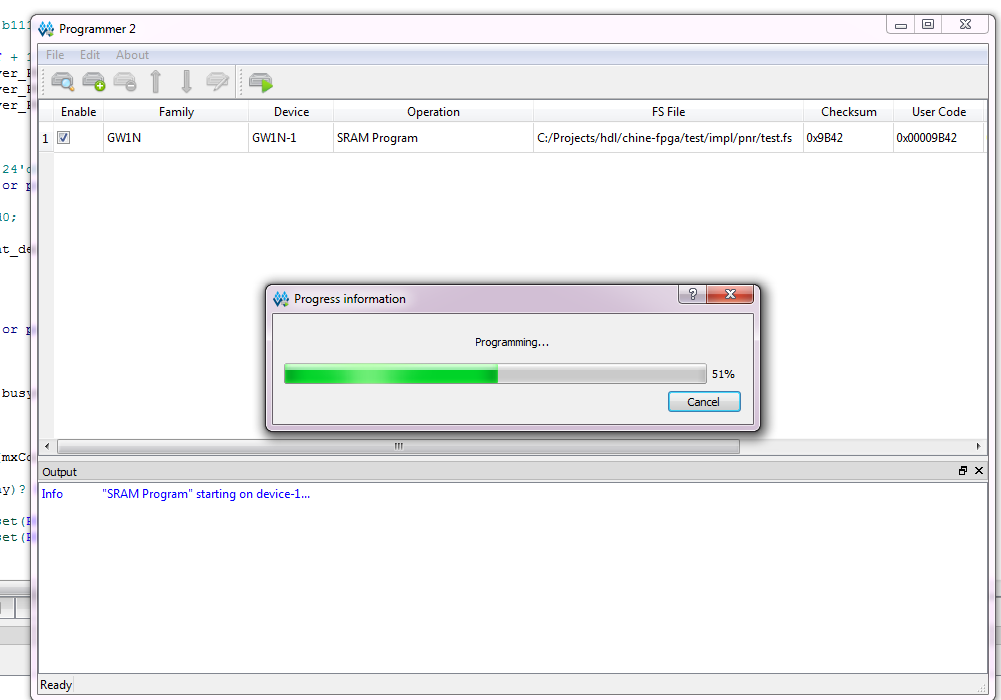The width and height of the screenshot is (1001, 700).
Task: Click the Move Up arrow icon
Action: coord(156,82)
